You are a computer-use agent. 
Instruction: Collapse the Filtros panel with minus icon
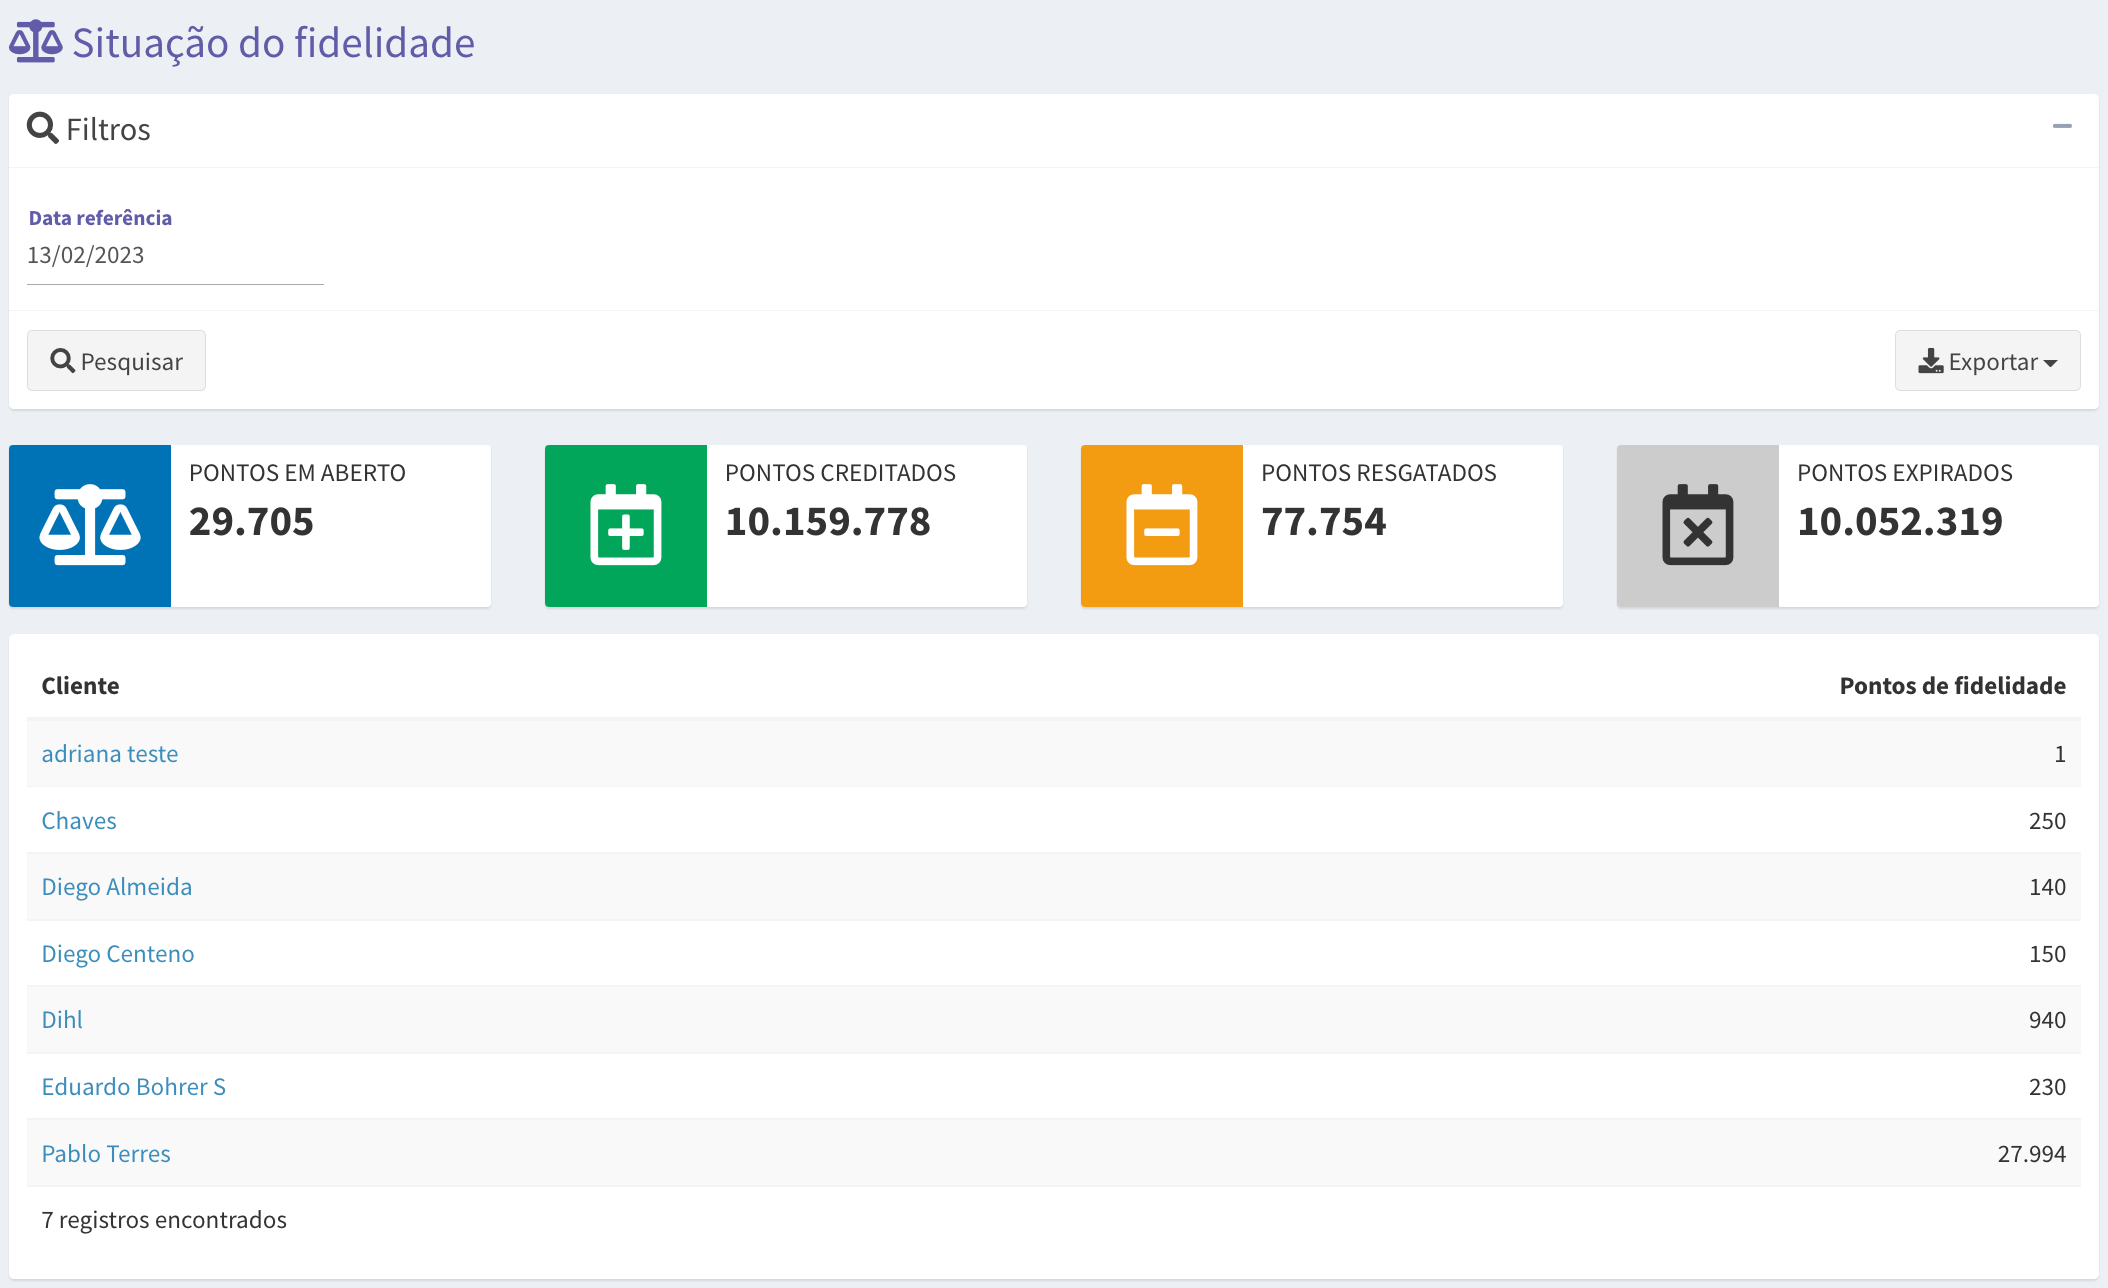pyautogui.click(x=2062, y=126)
